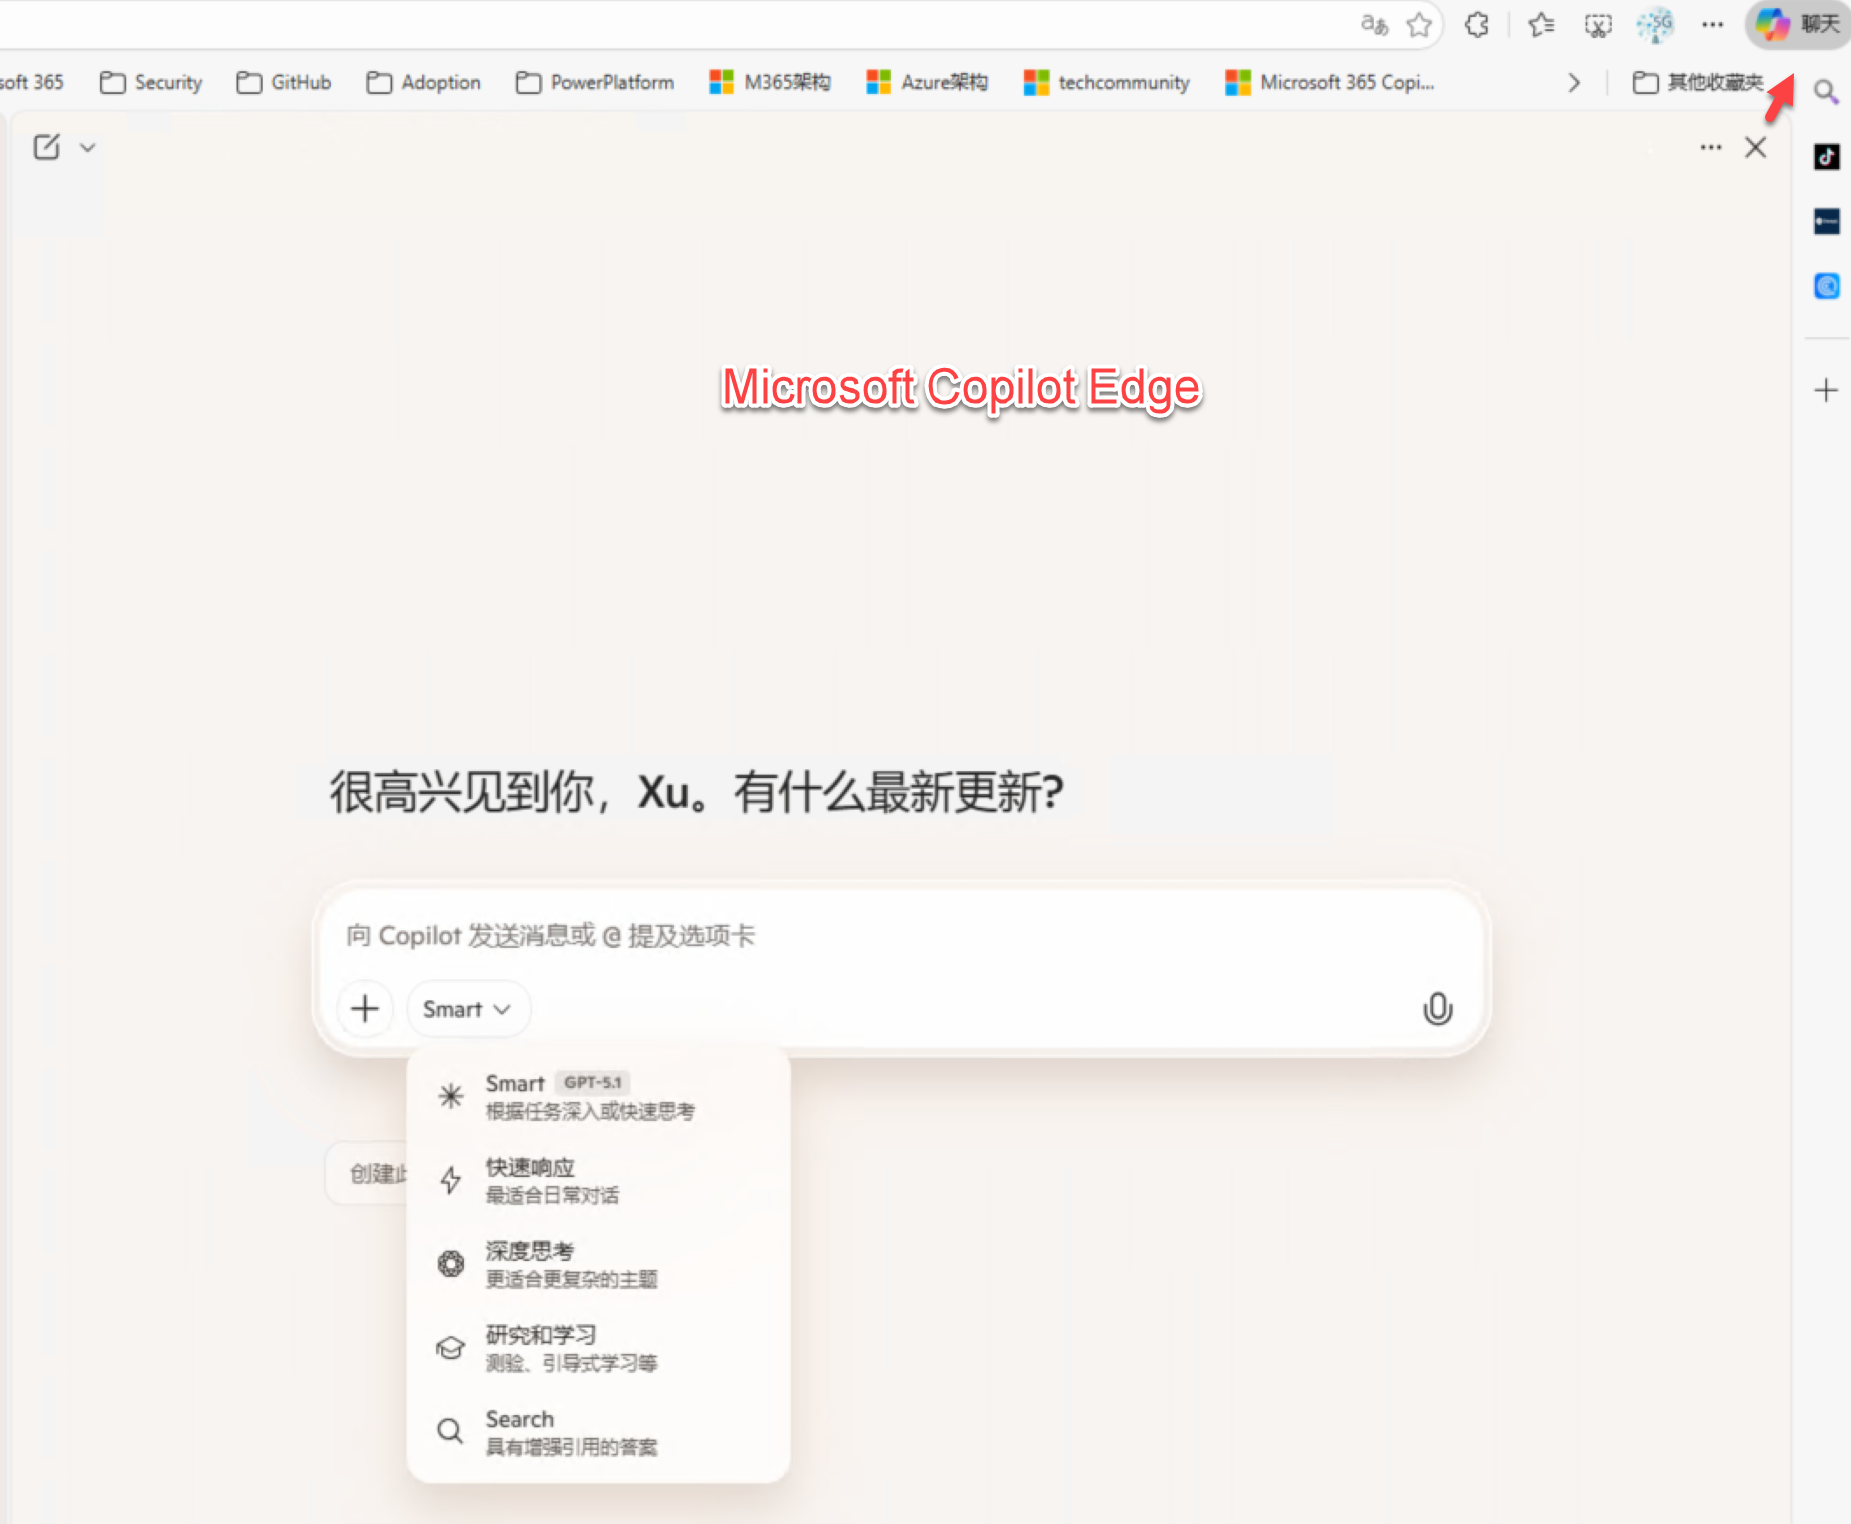Click the favorites star icon in address bar
Image resolution: width=1851 pixels, height=1524 pixels.
click(x=1418, y=25)
